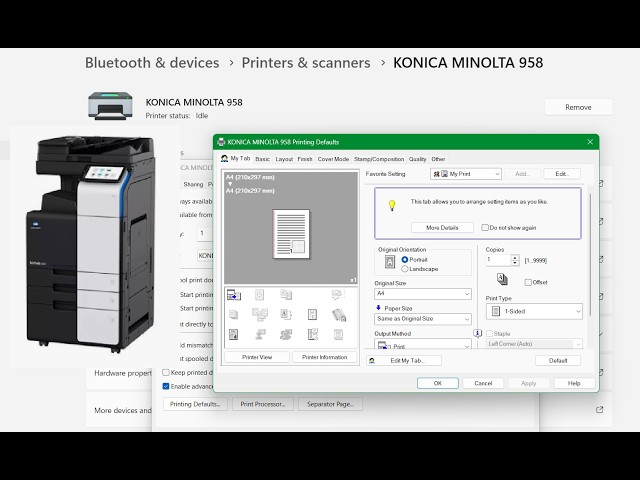Image resolution: width=640 pixels, height=480 pixels.
Task: Click the Default button
Action: pos(558,360)
